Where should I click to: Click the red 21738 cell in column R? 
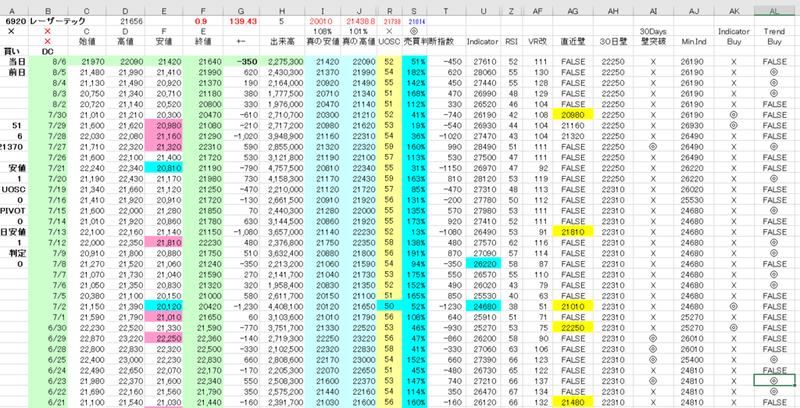point(389,21)
